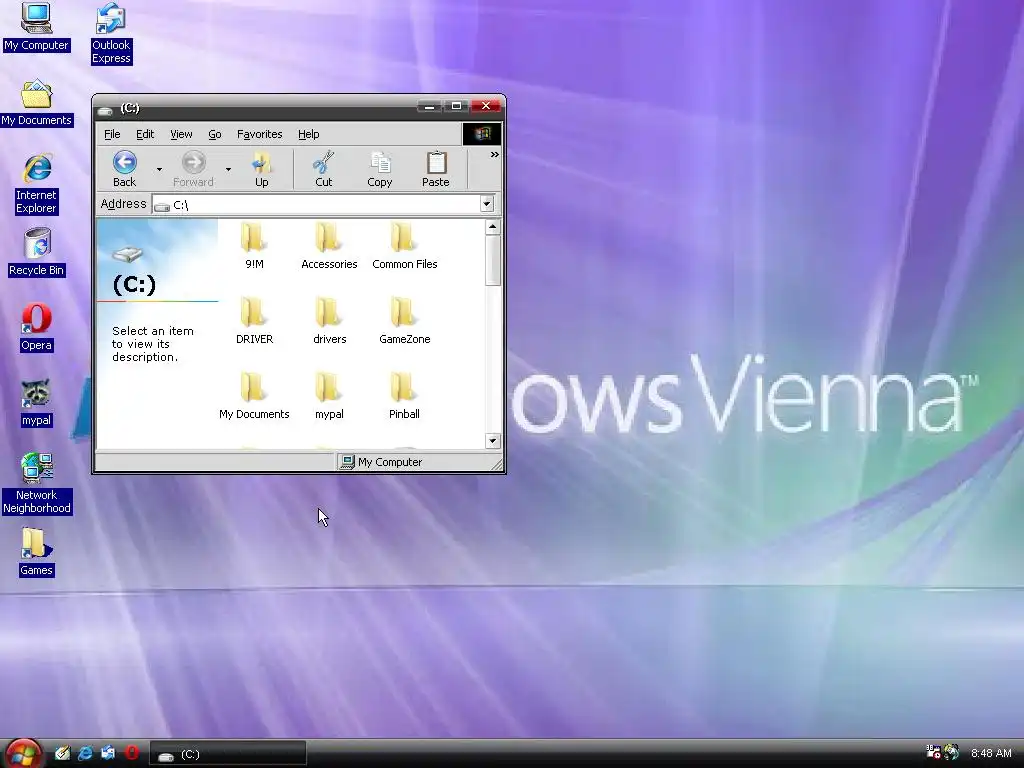This screenshot has width=1024, height=768.
Task: Click the scroll up arrow in the file list
Action: (x=493, y=227)
